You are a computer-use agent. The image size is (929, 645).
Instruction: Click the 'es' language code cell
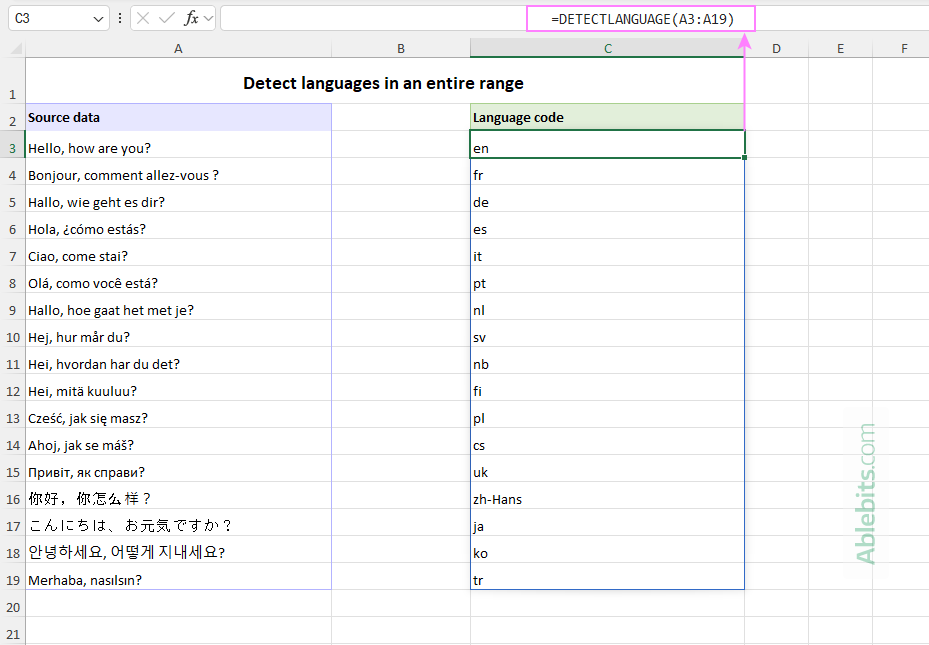607,226
